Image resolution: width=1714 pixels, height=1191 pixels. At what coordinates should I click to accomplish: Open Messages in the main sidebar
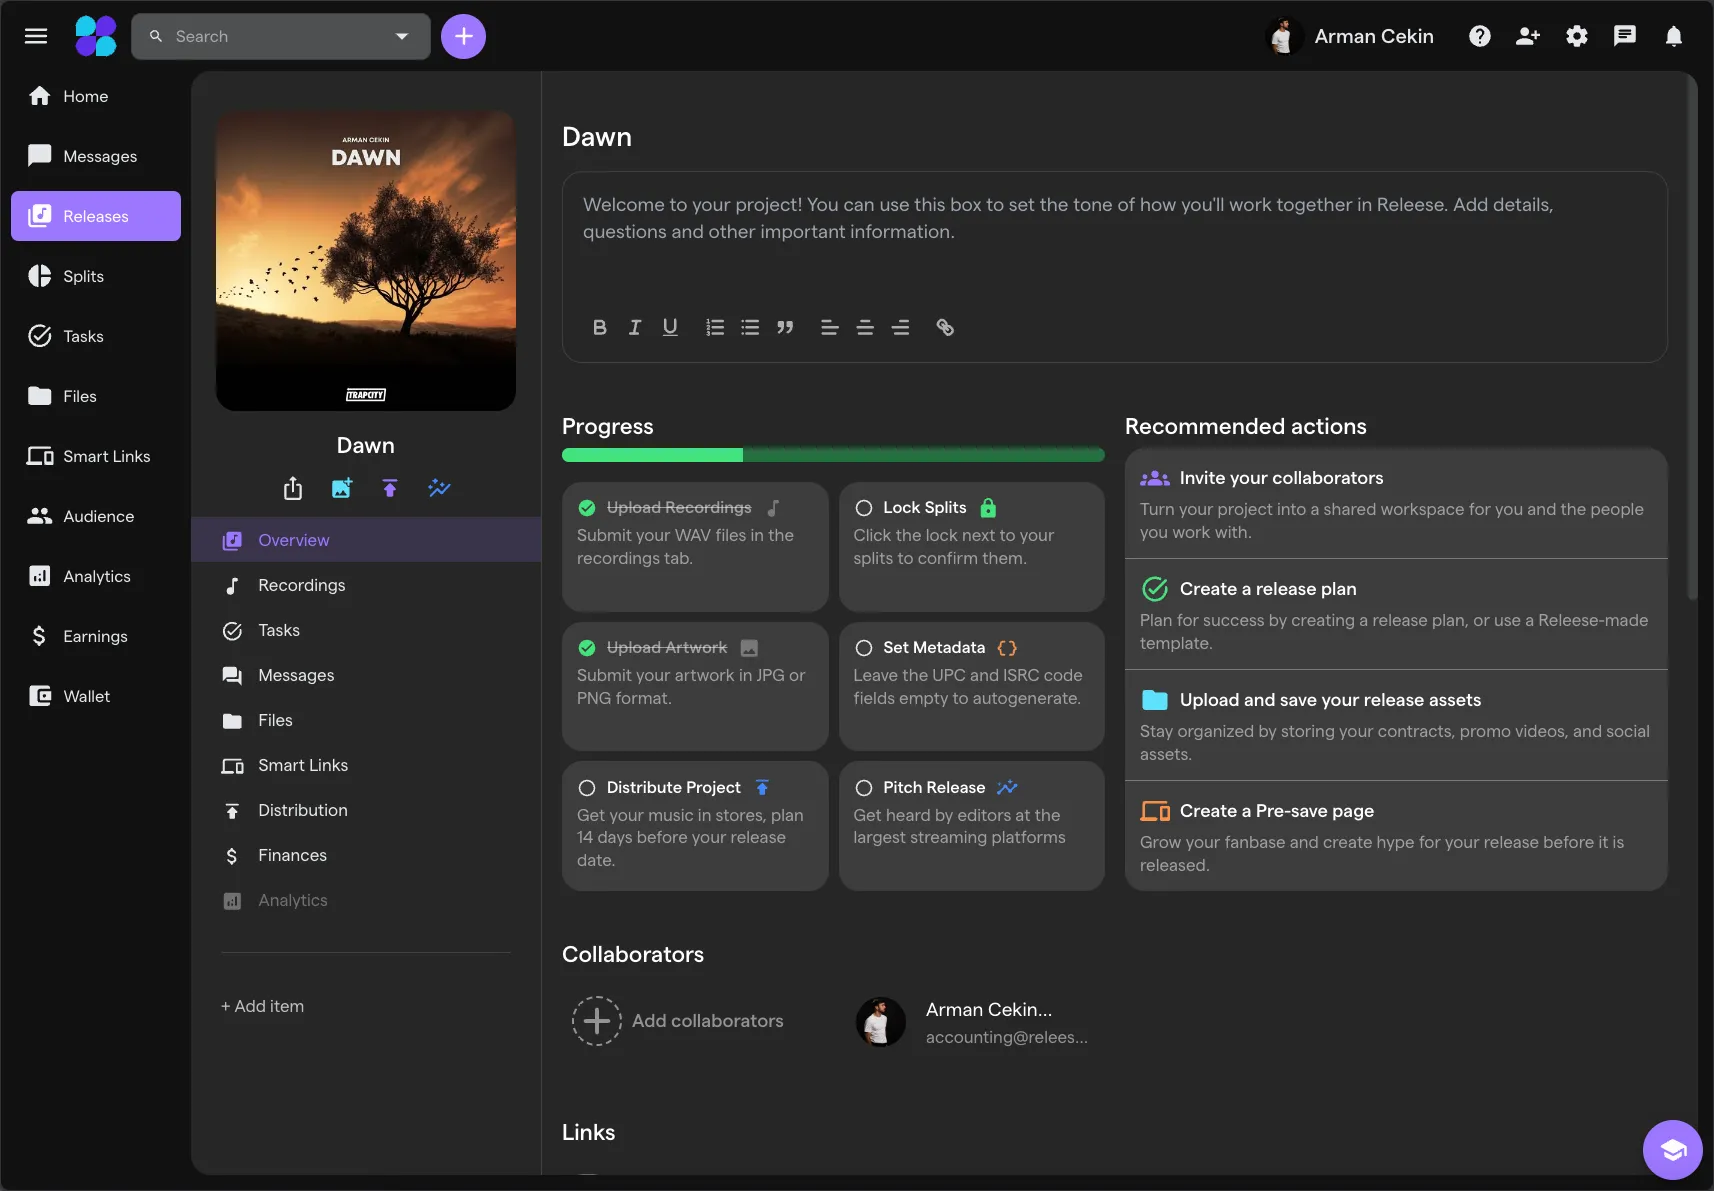coord(96,156)
